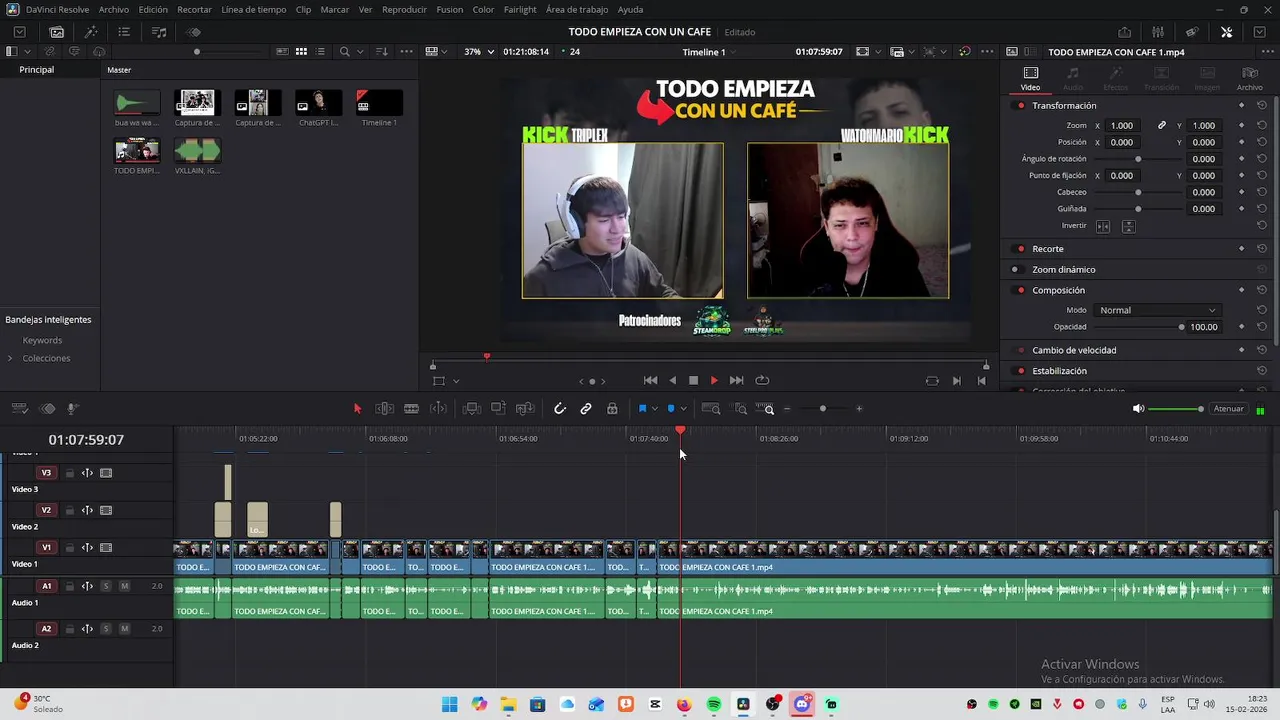Reset the Transformación section parameters

point(1262,105)
